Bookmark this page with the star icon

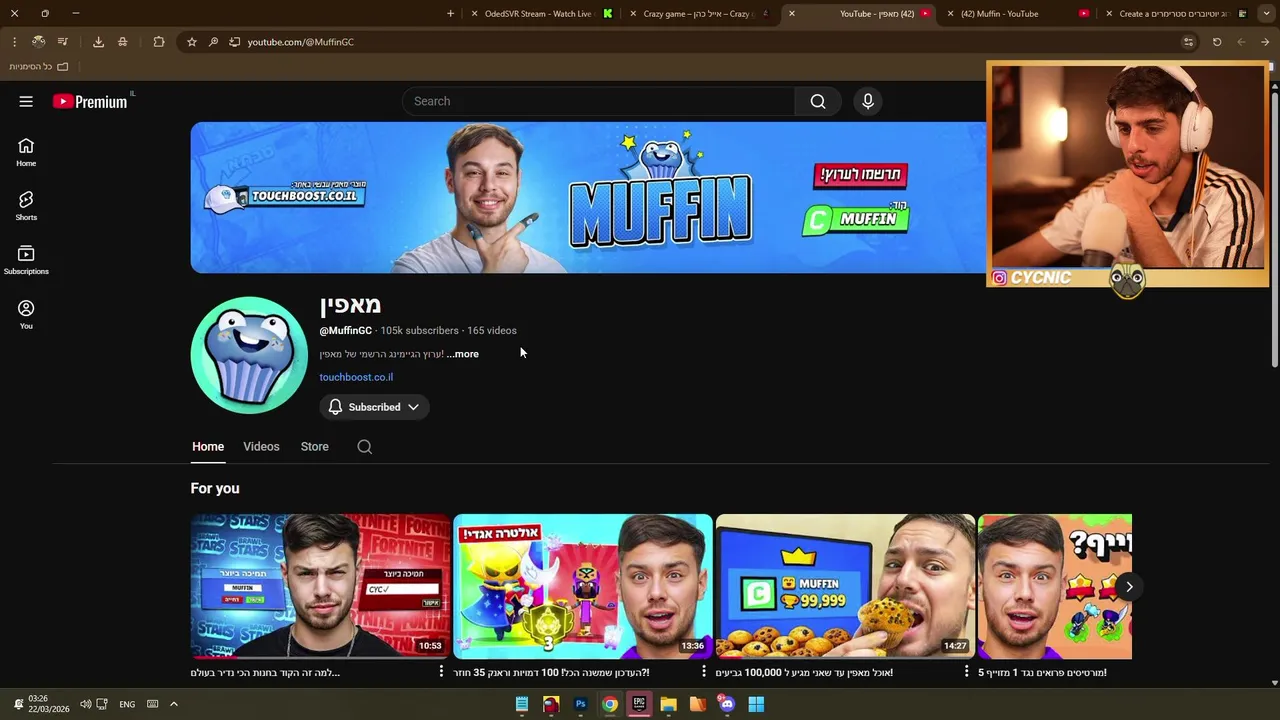click(192, 42)
